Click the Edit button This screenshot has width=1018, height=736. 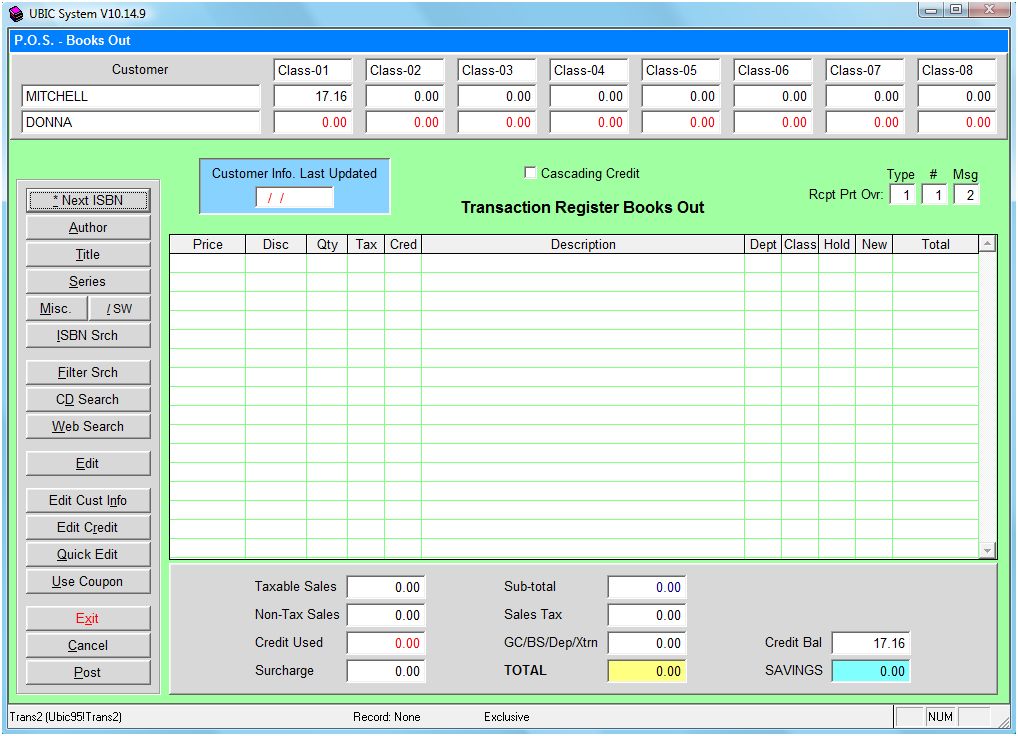88,463
